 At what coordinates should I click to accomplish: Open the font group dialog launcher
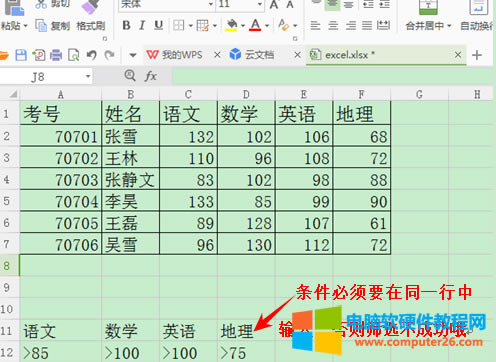click(x=295, y=39)
